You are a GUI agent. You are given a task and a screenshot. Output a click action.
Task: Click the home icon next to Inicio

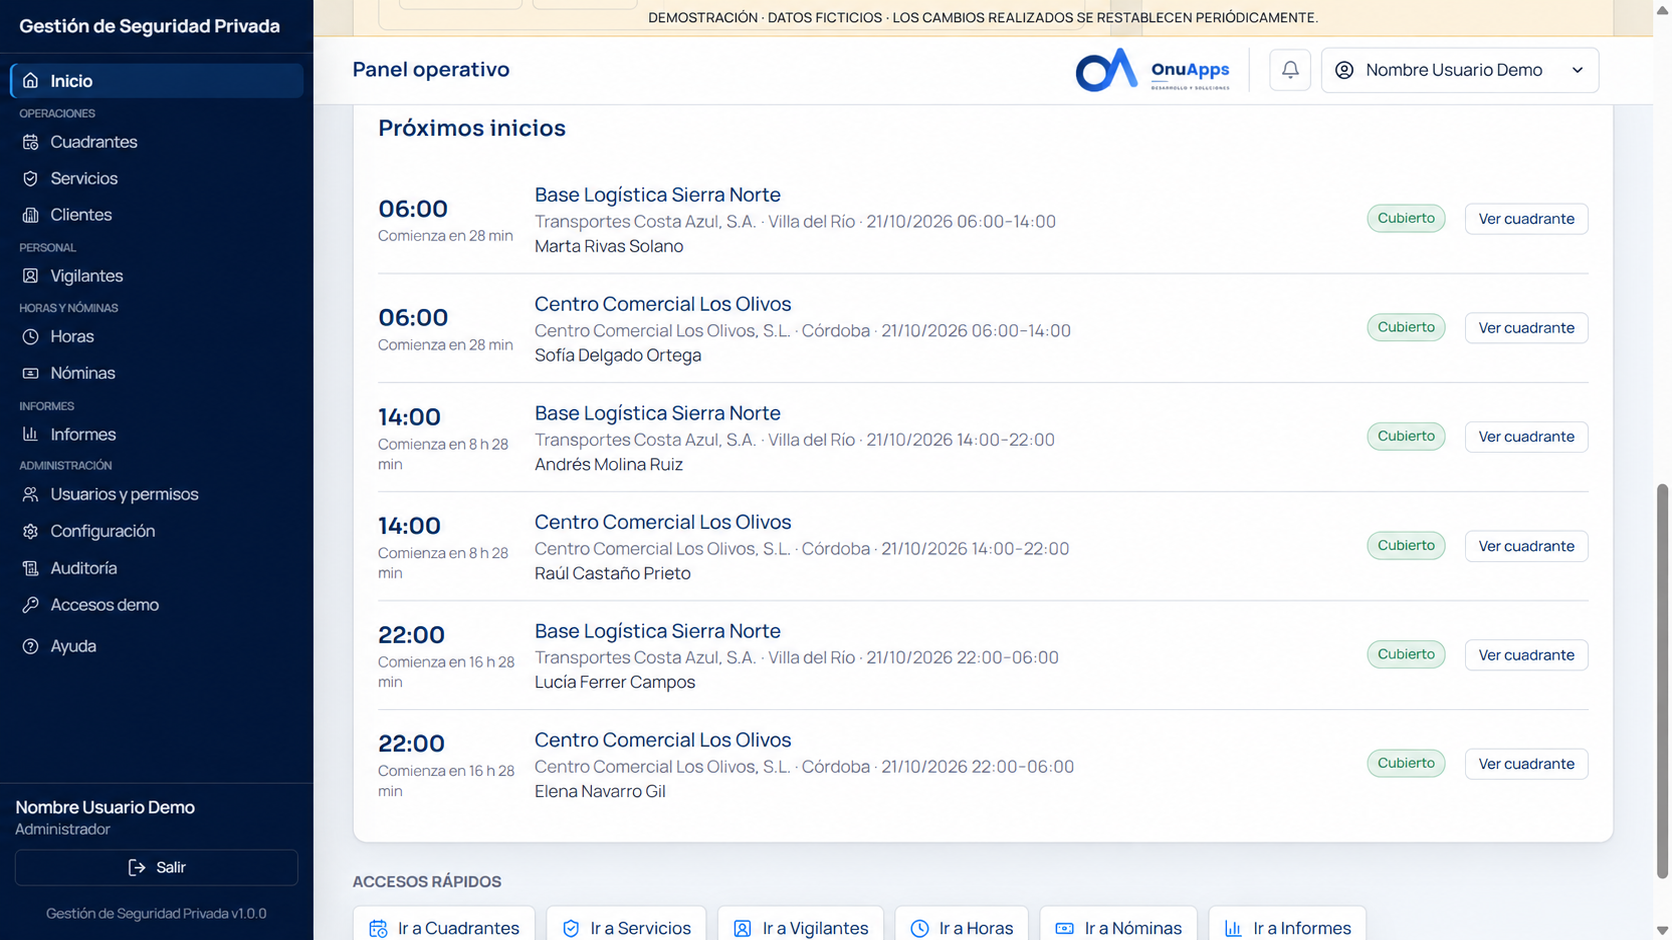[x=31, y=80]
